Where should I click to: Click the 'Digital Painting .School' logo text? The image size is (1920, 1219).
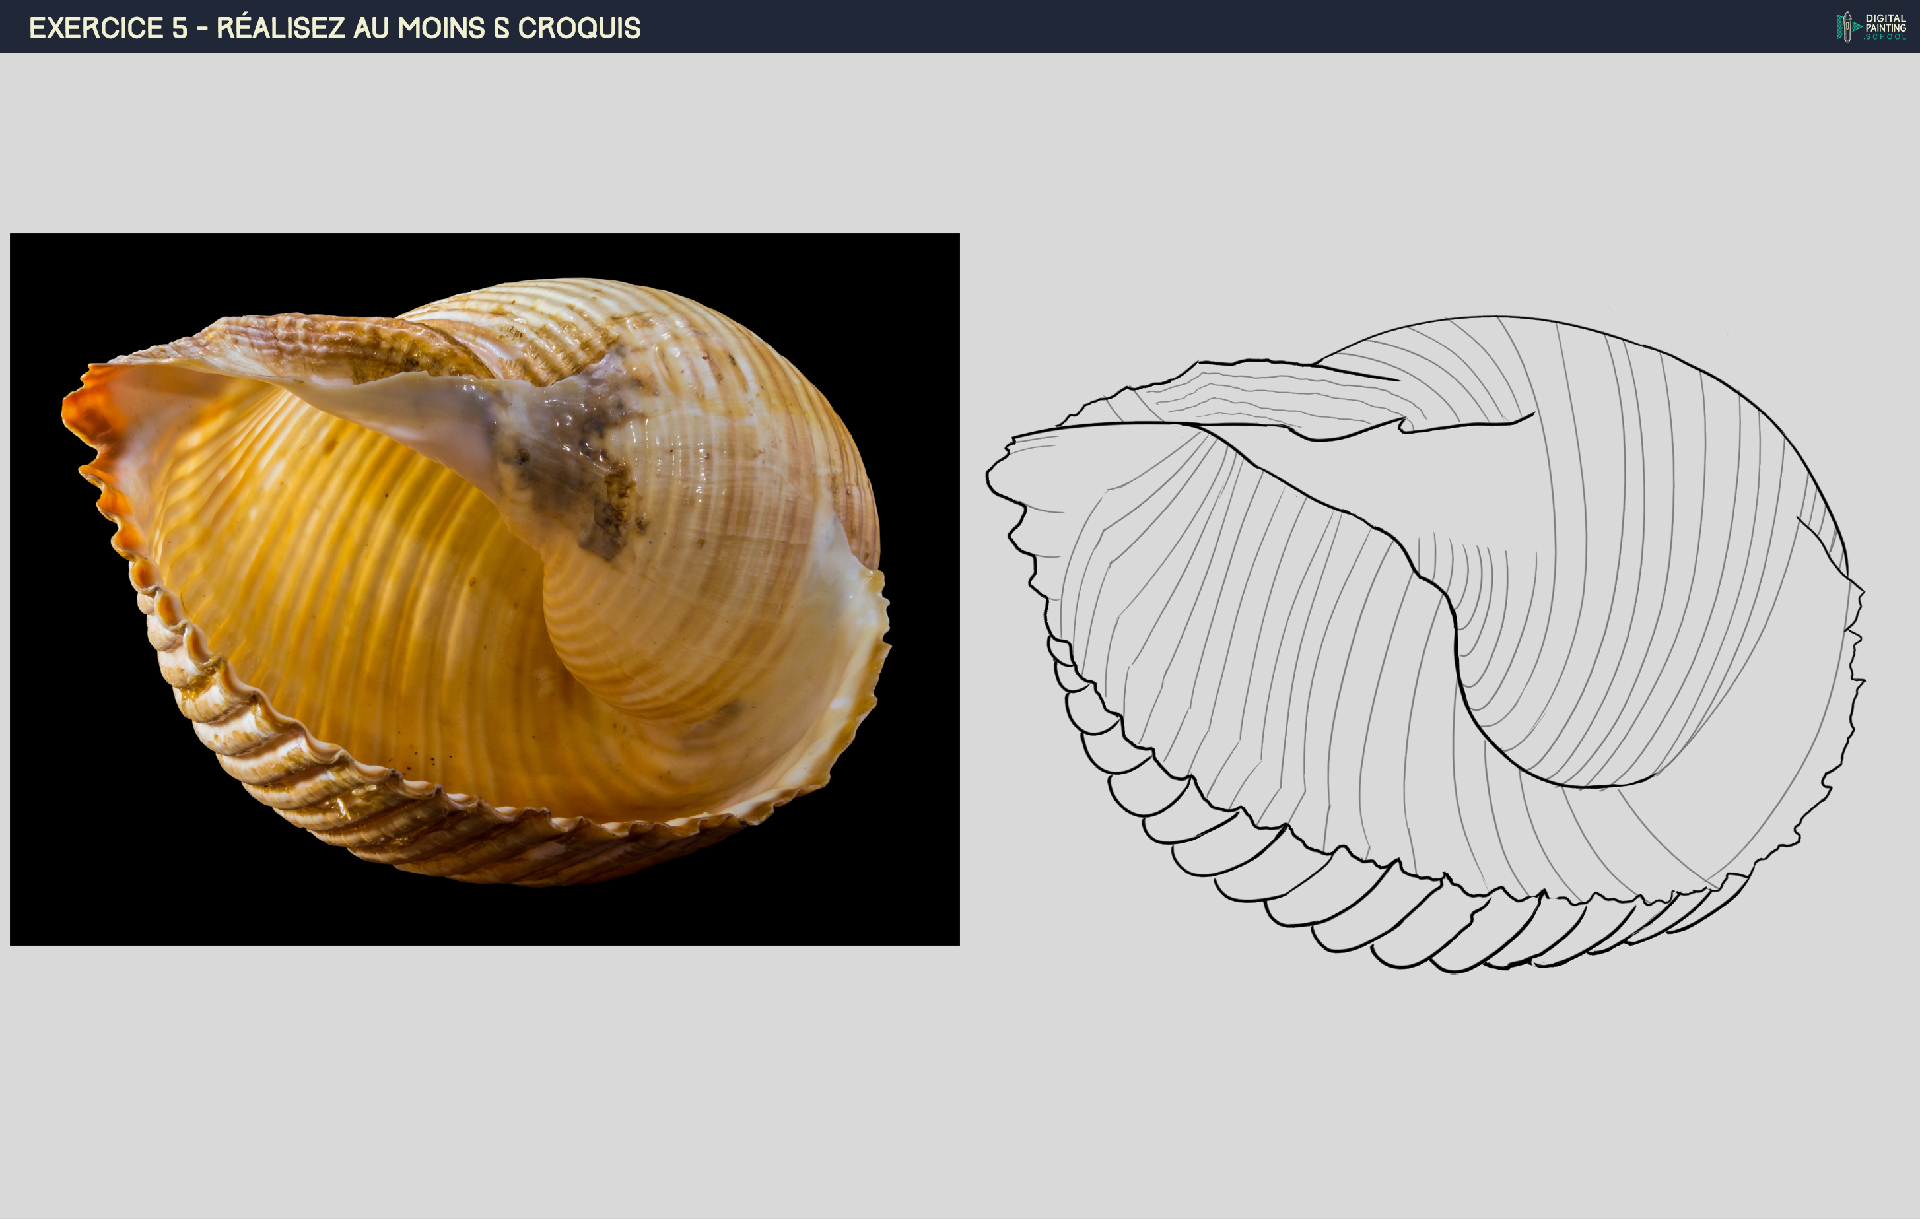tap(1885, 27)
